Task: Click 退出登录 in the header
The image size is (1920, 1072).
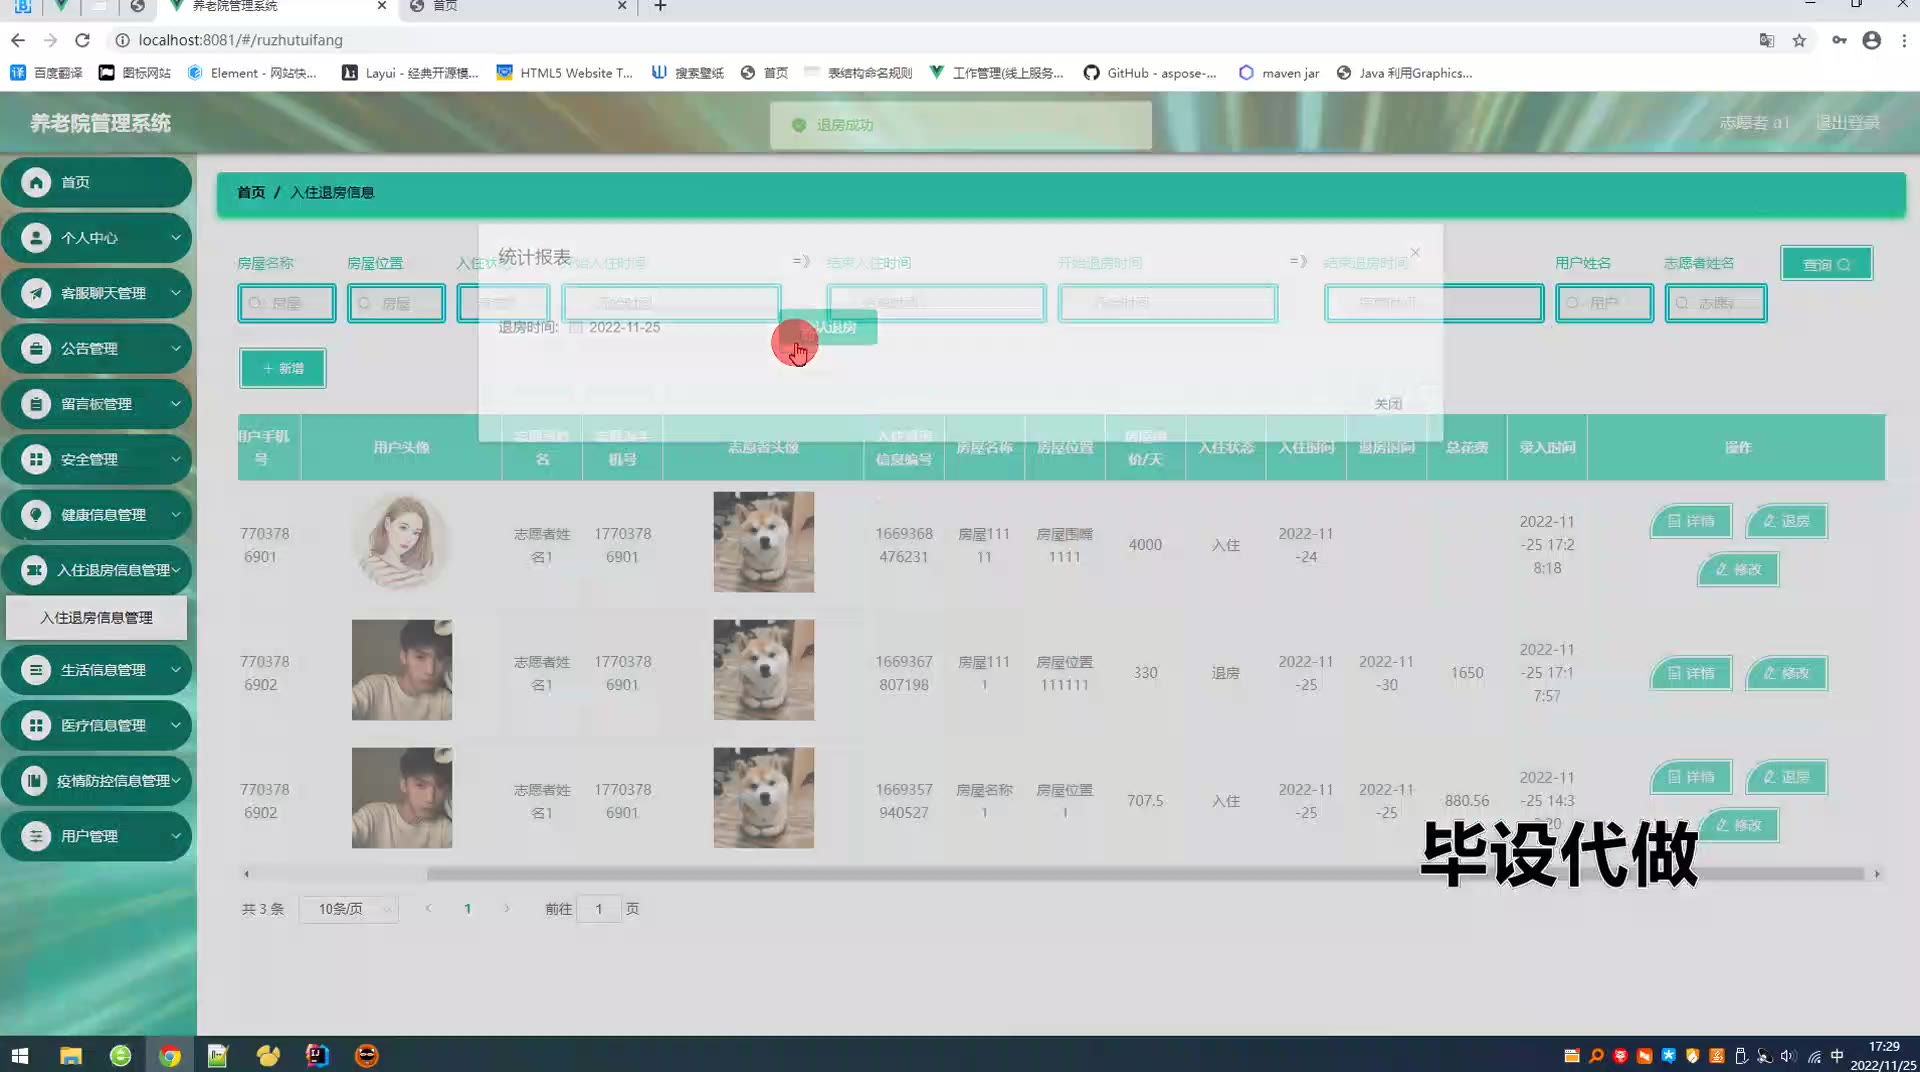Action: click(x=1848, y=122)
